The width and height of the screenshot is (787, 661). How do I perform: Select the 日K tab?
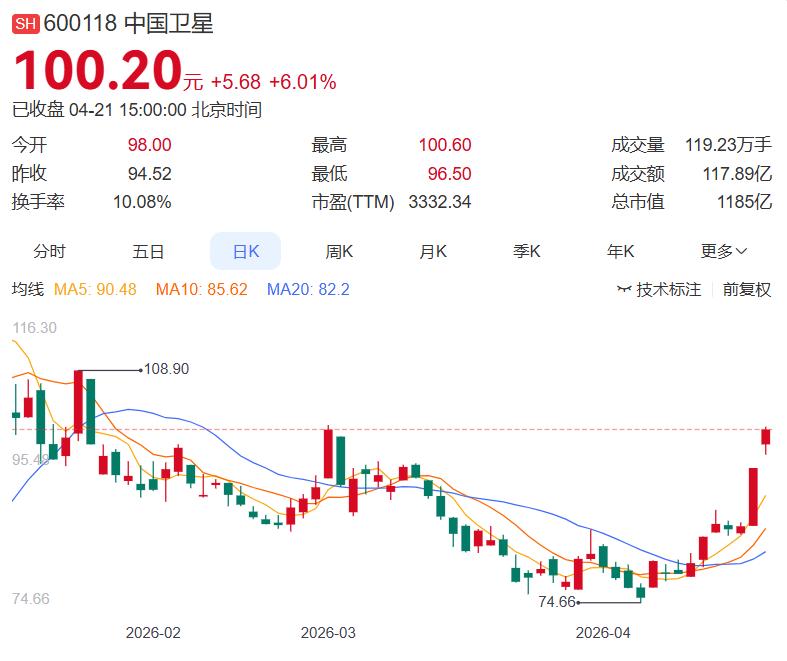tap(245, 251)
